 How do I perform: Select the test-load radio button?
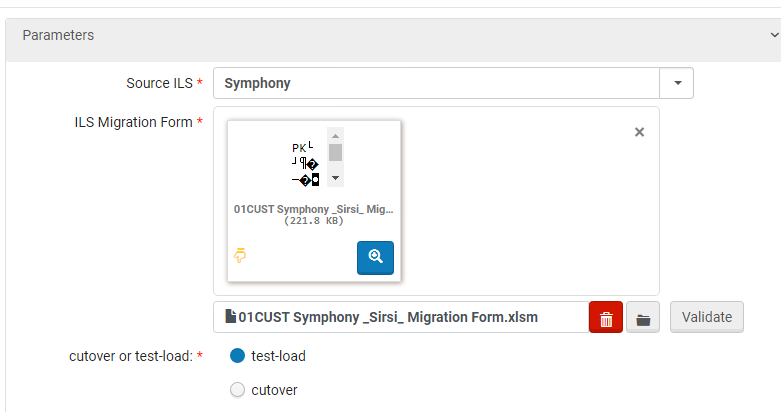tap(237, 356)
